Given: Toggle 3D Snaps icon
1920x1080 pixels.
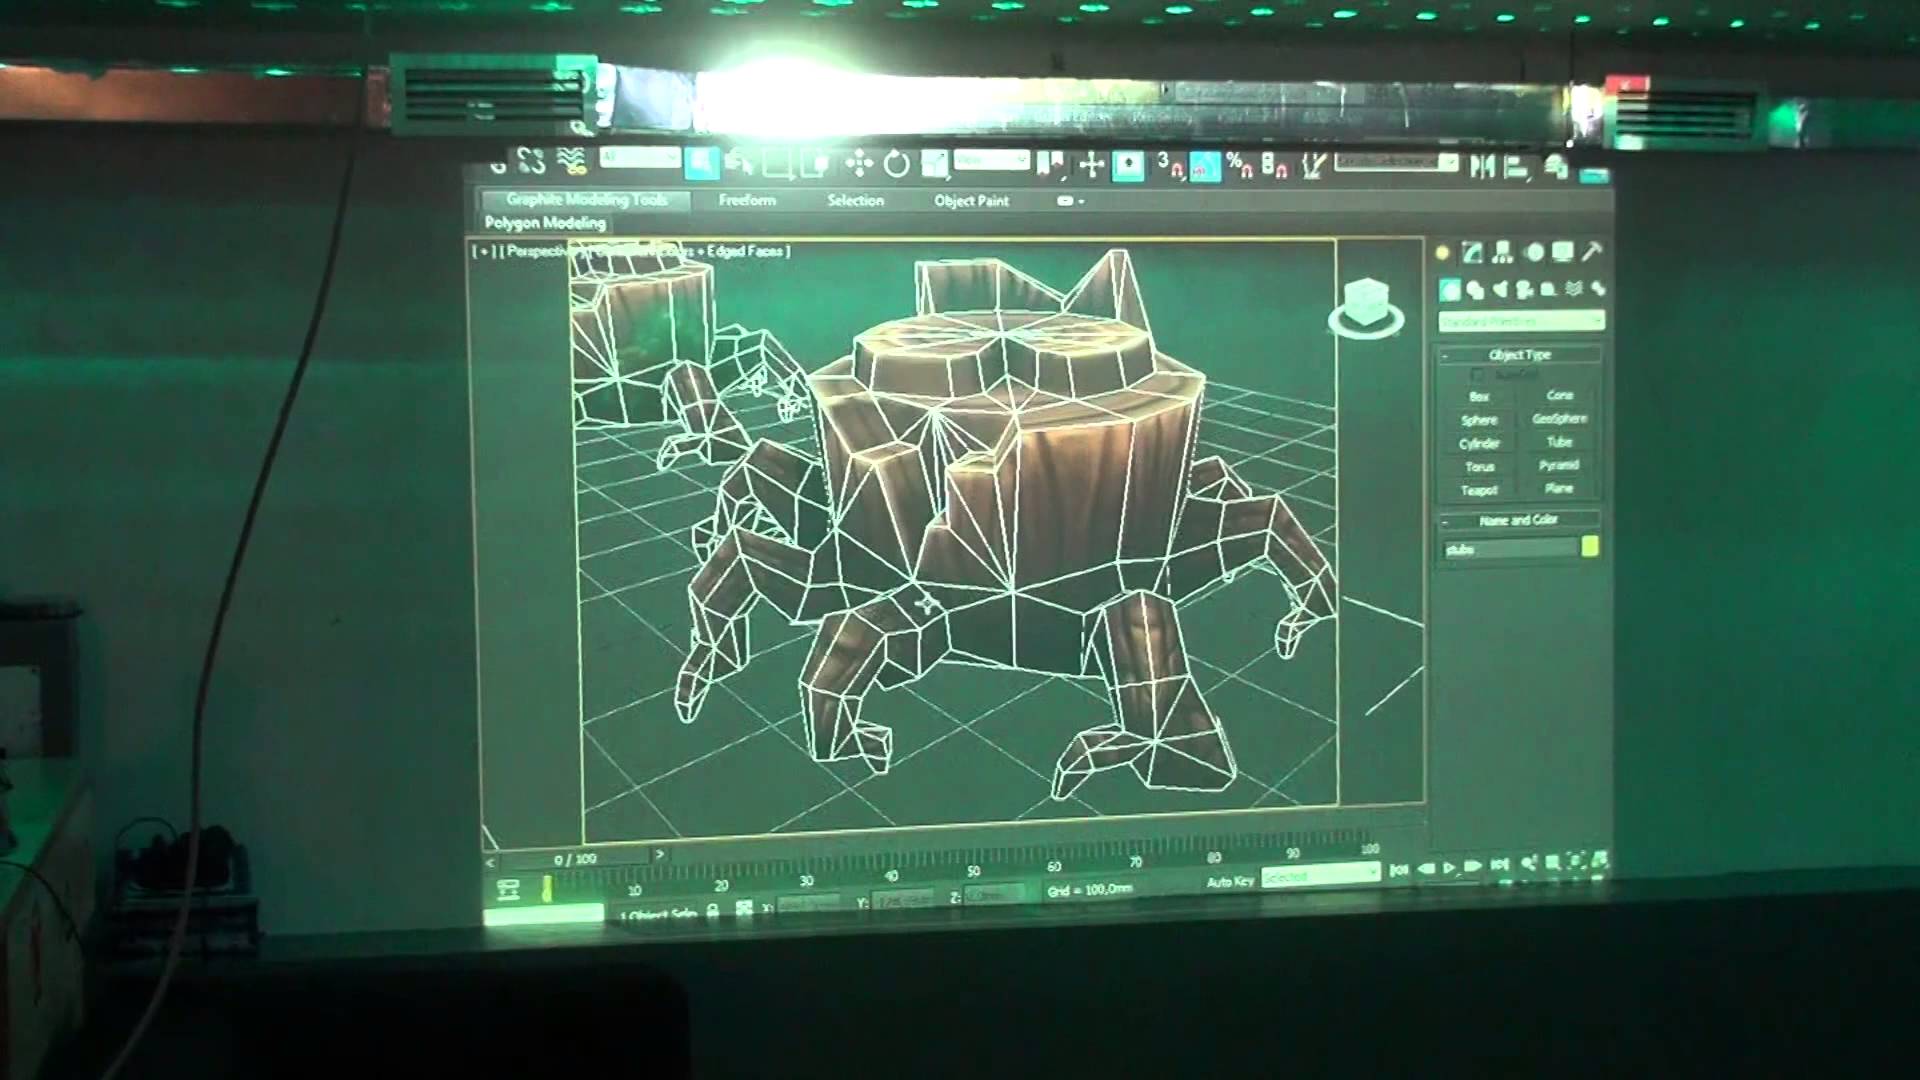Looking at the screenshot, I should (x=1169, y=165).
